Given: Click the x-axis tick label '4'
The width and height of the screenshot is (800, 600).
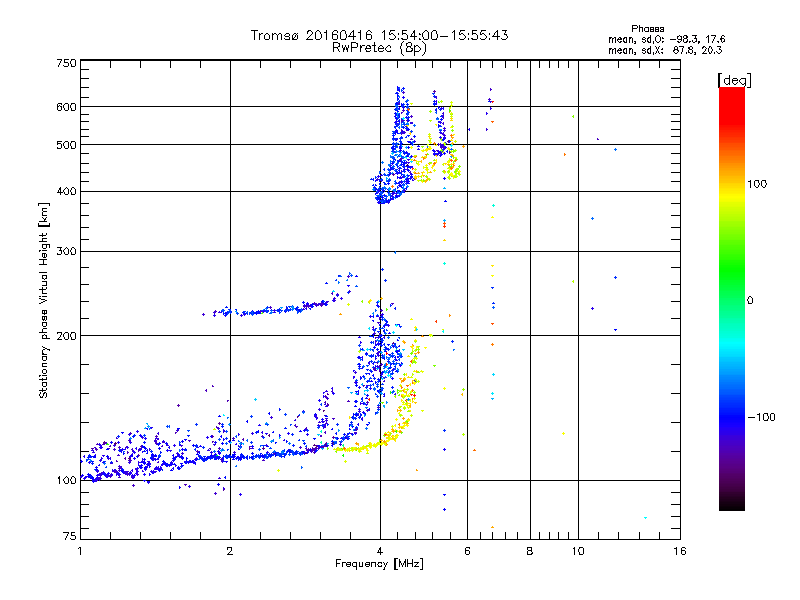Looking at the screenshot, I should 380,551.
